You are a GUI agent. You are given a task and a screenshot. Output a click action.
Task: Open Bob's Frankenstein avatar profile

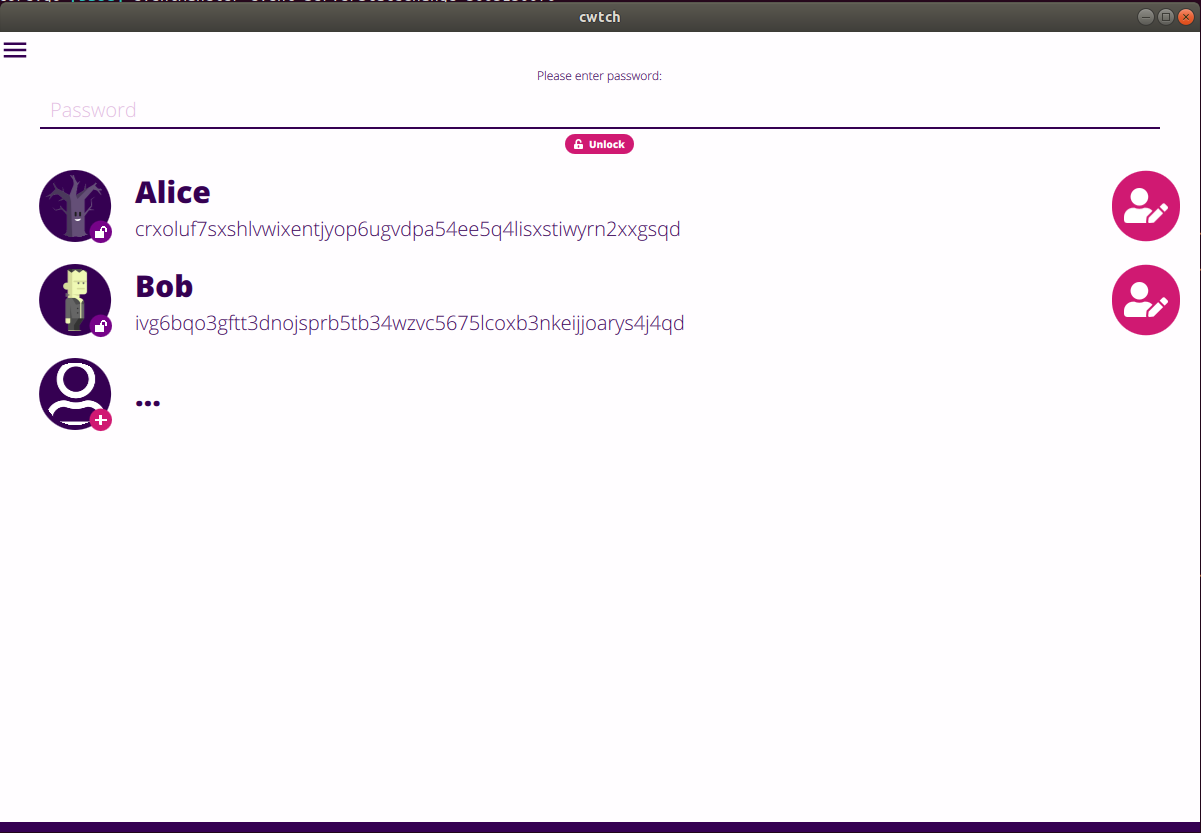click(x=75, y=300)
